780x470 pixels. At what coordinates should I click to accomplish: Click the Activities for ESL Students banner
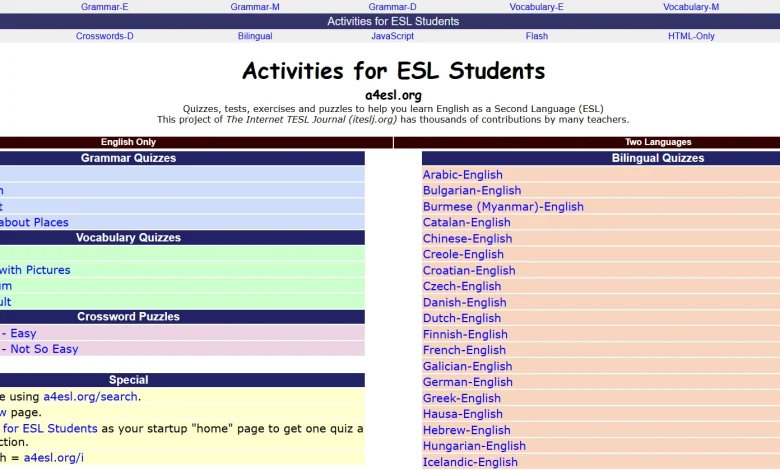coord(393,21)
